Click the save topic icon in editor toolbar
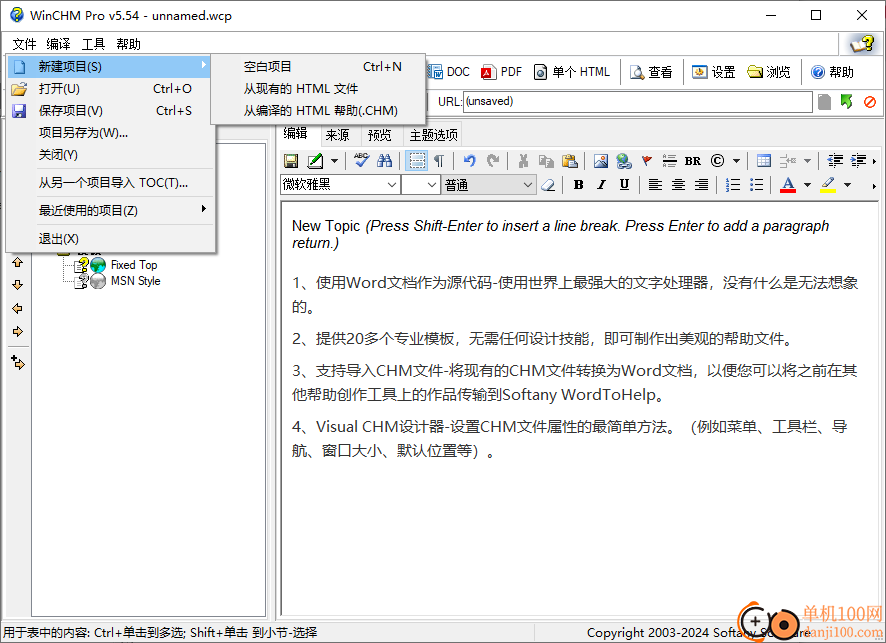 click(x=291, y=161)
